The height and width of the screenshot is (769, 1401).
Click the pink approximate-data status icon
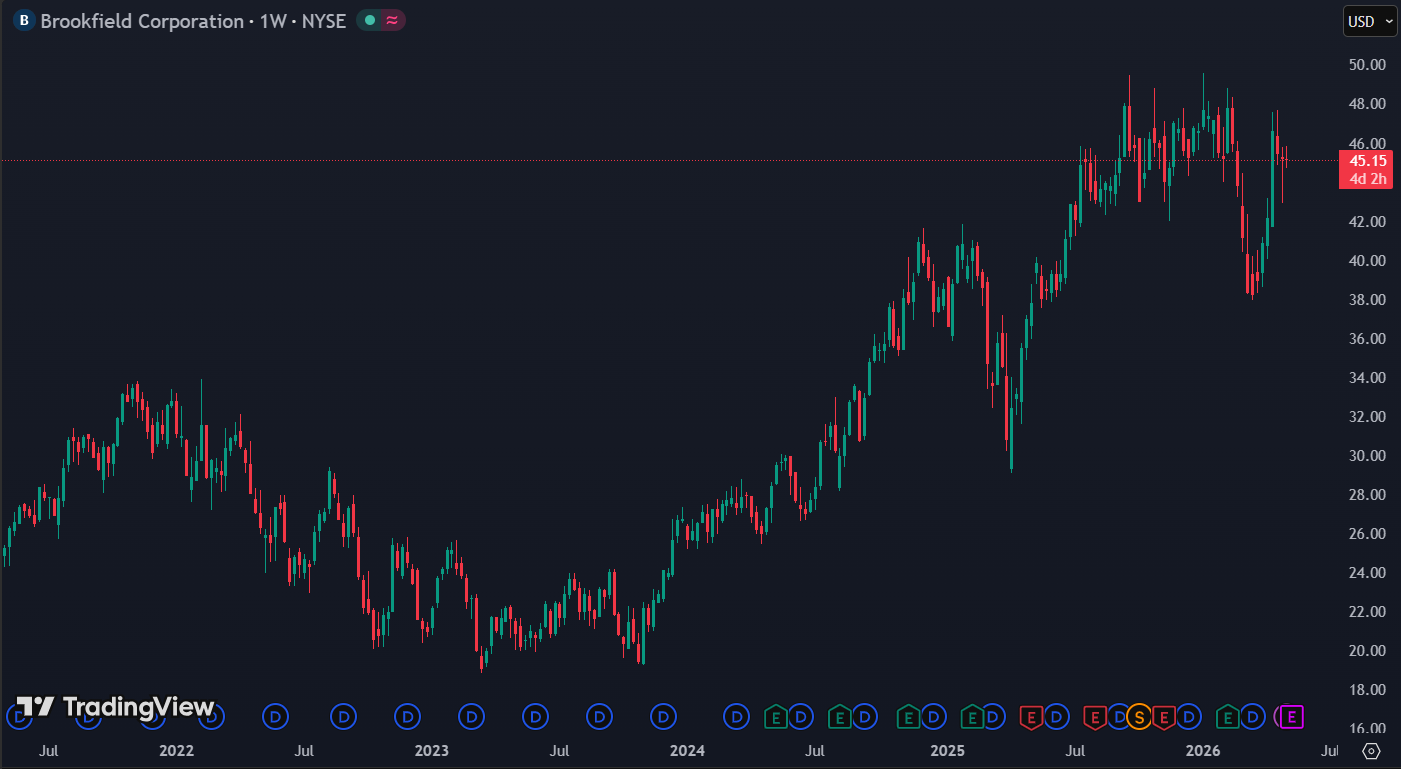392,20
